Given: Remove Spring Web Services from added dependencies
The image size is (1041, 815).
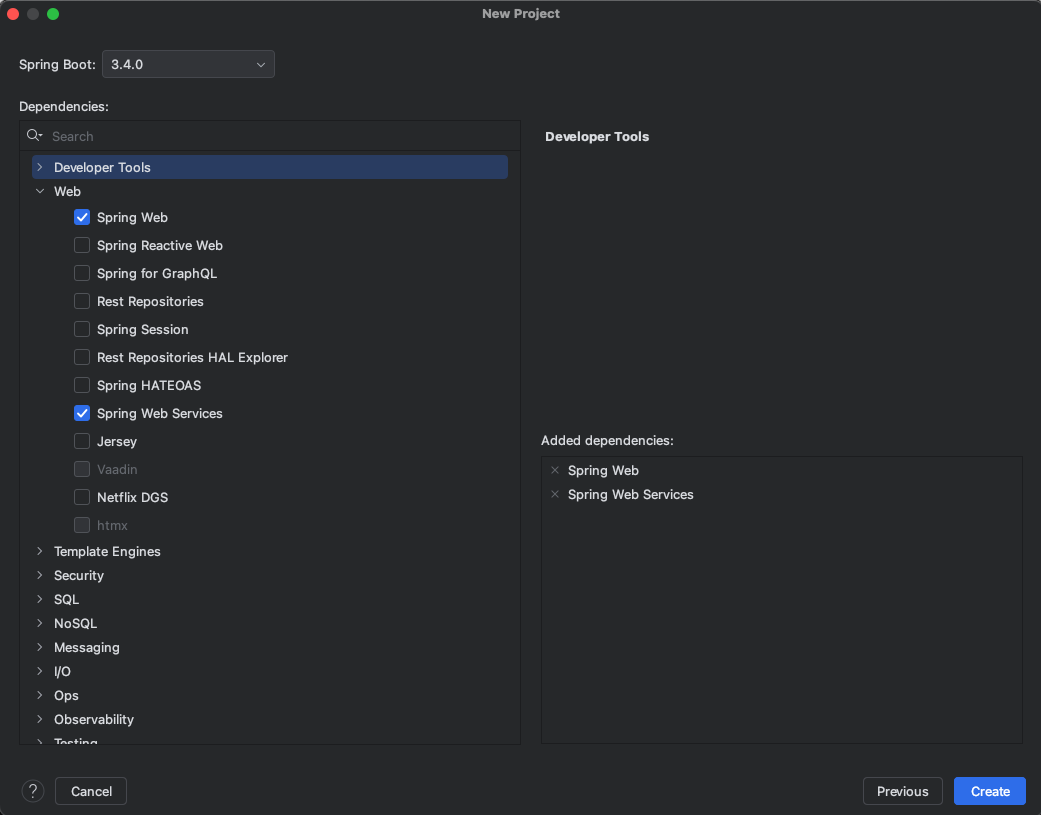Looking at the screenshot, I should click(555, 494).
